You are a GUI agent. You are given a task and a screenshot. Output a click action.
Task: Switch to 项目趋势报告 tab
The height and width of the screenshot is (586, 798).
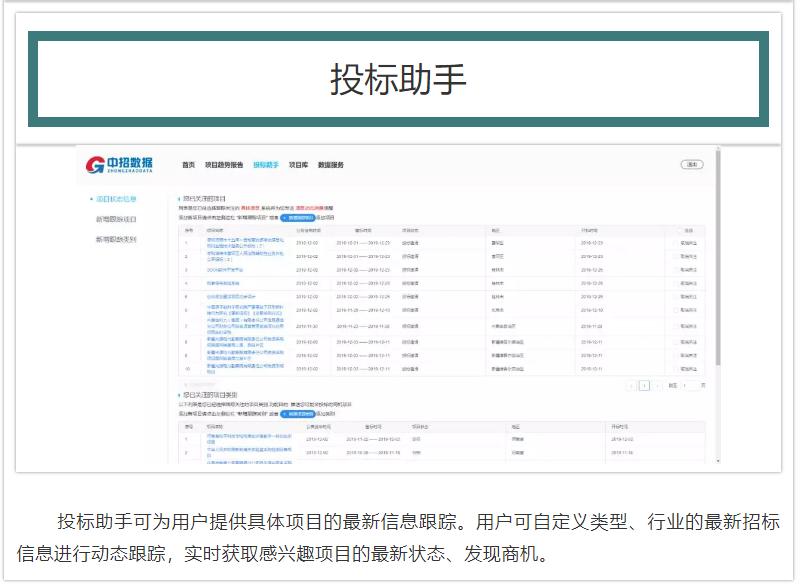(224, 165)
